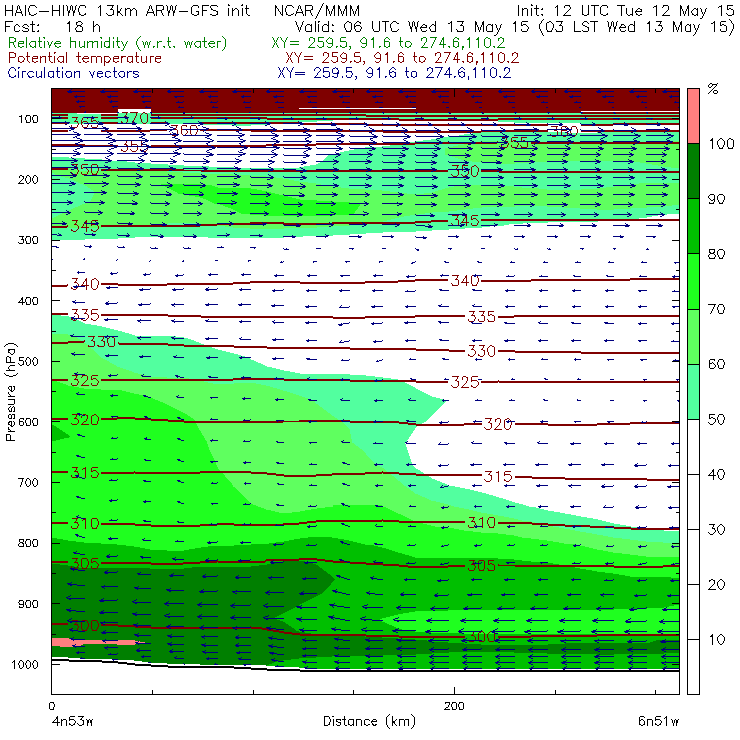Screen dimensions: 740x740
Task: Select the green XY coordinates text
Action: coord(388,43)
